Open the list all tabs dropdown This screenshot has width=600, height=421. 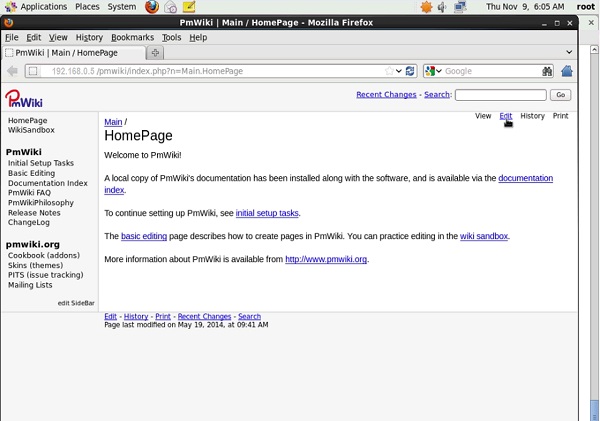coord(569,52)
